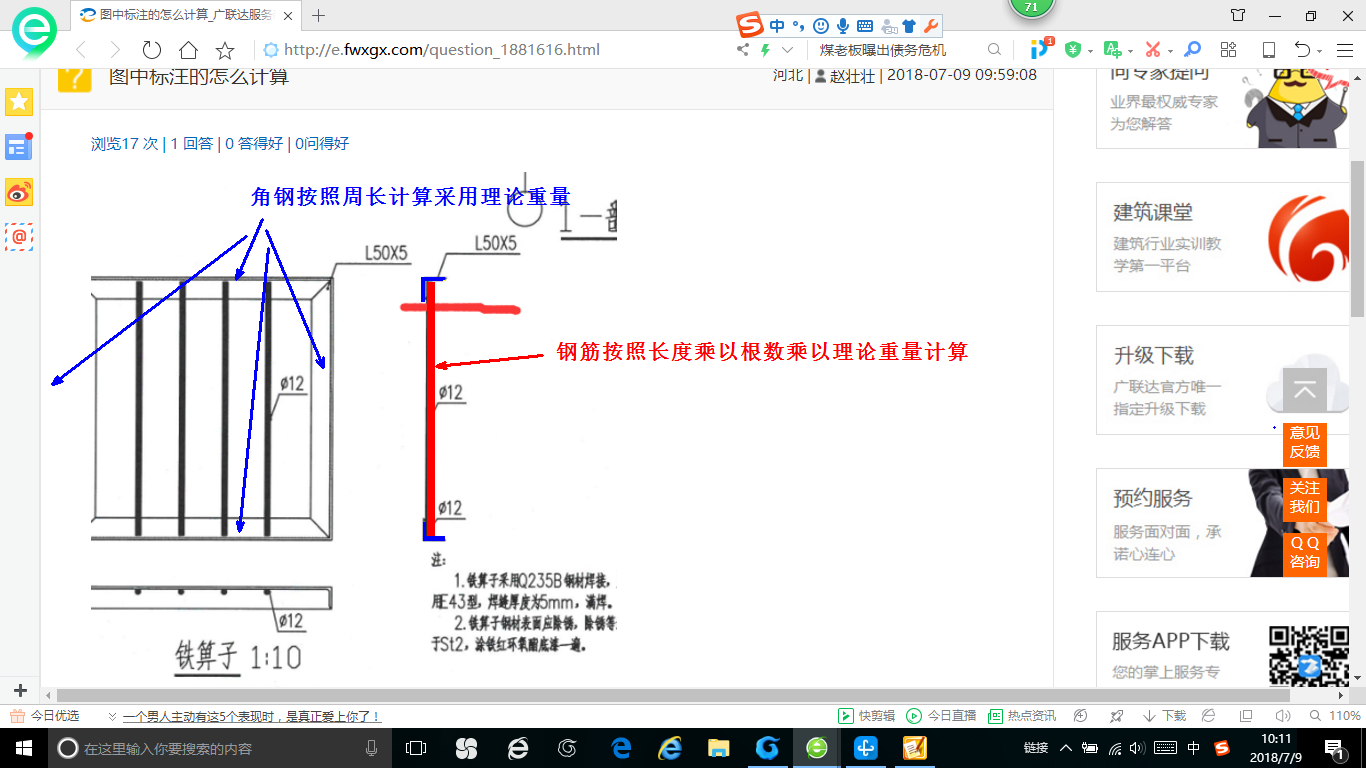This screenshot has width=1366, height=768.
Task: Open Sogou IME wrench settings
Action: [930, 26]
